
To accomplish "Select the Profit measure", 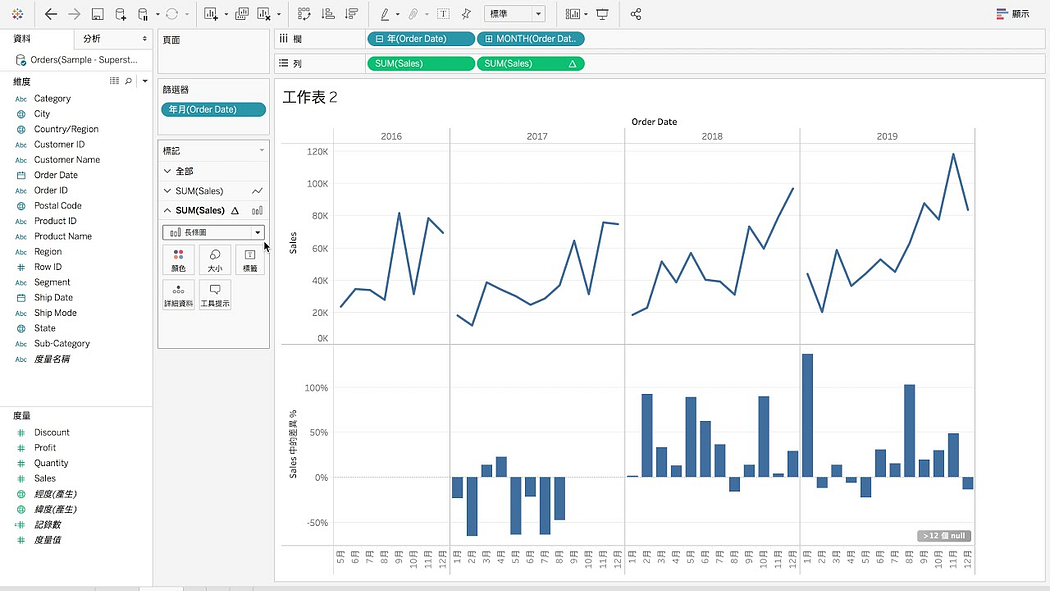I will tap(45, 448).
